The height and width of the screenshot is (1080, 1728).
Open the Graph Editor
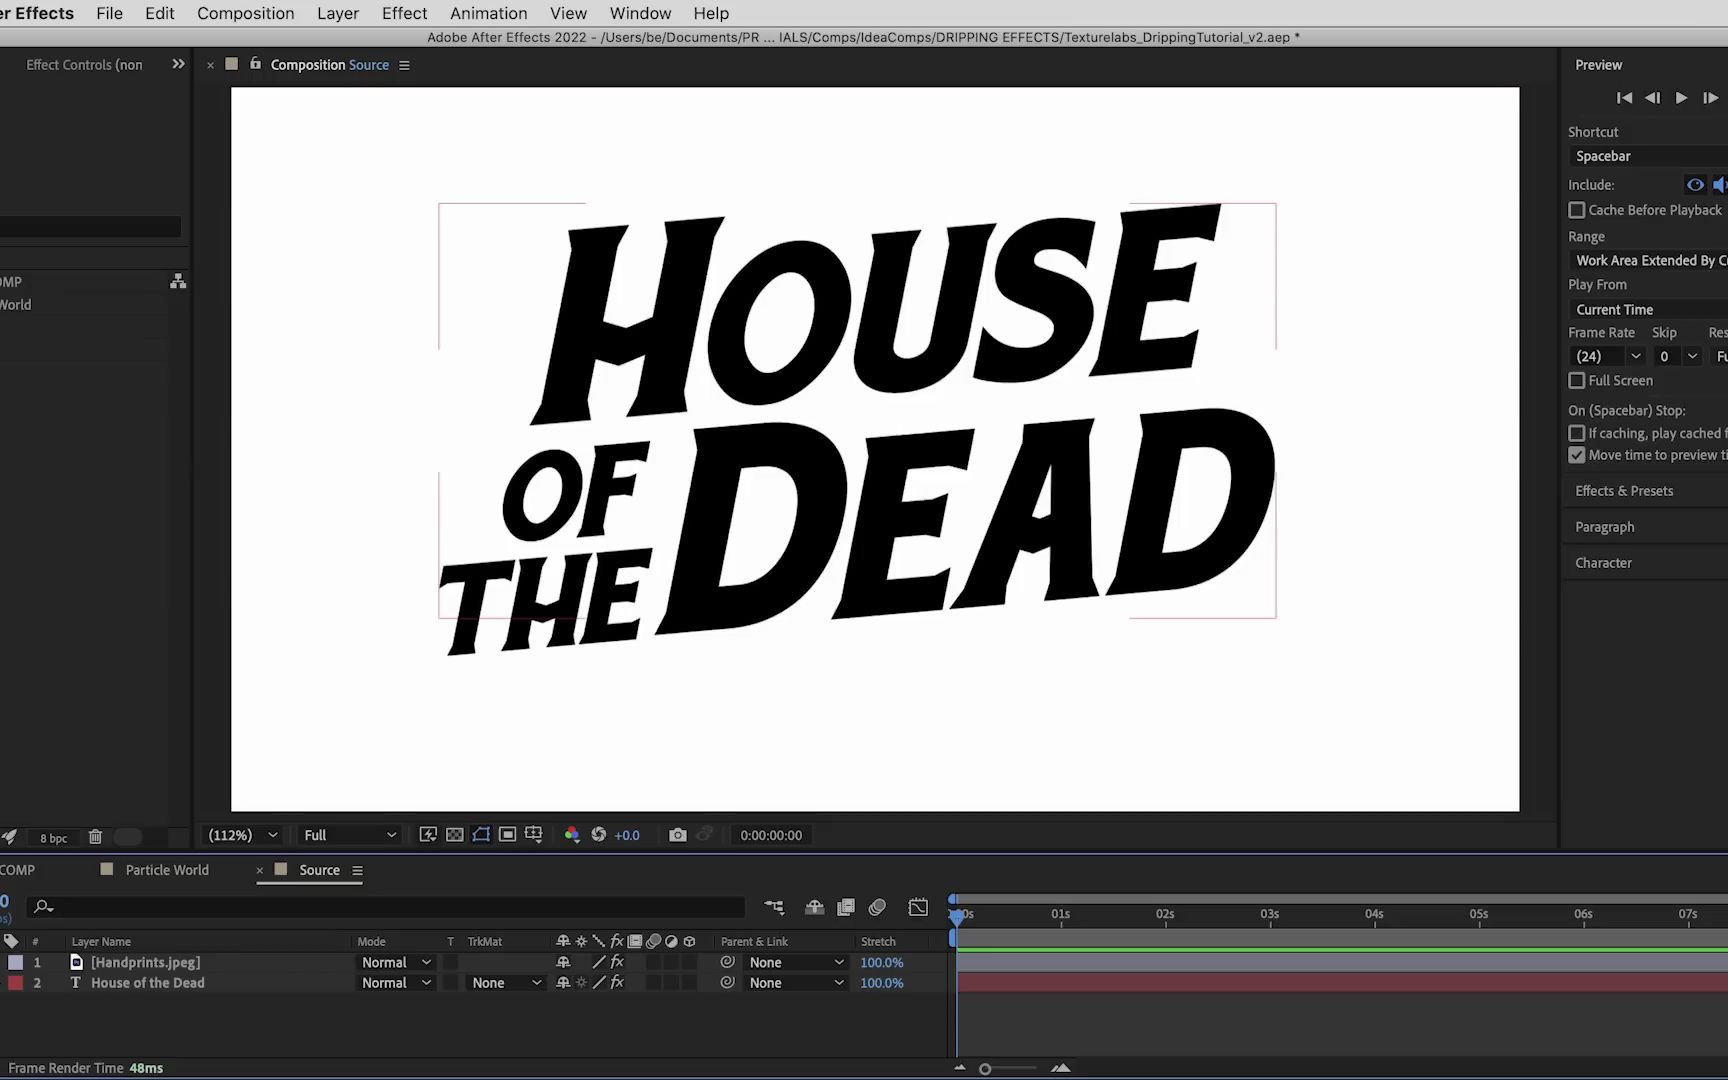[x=918, y=907]
